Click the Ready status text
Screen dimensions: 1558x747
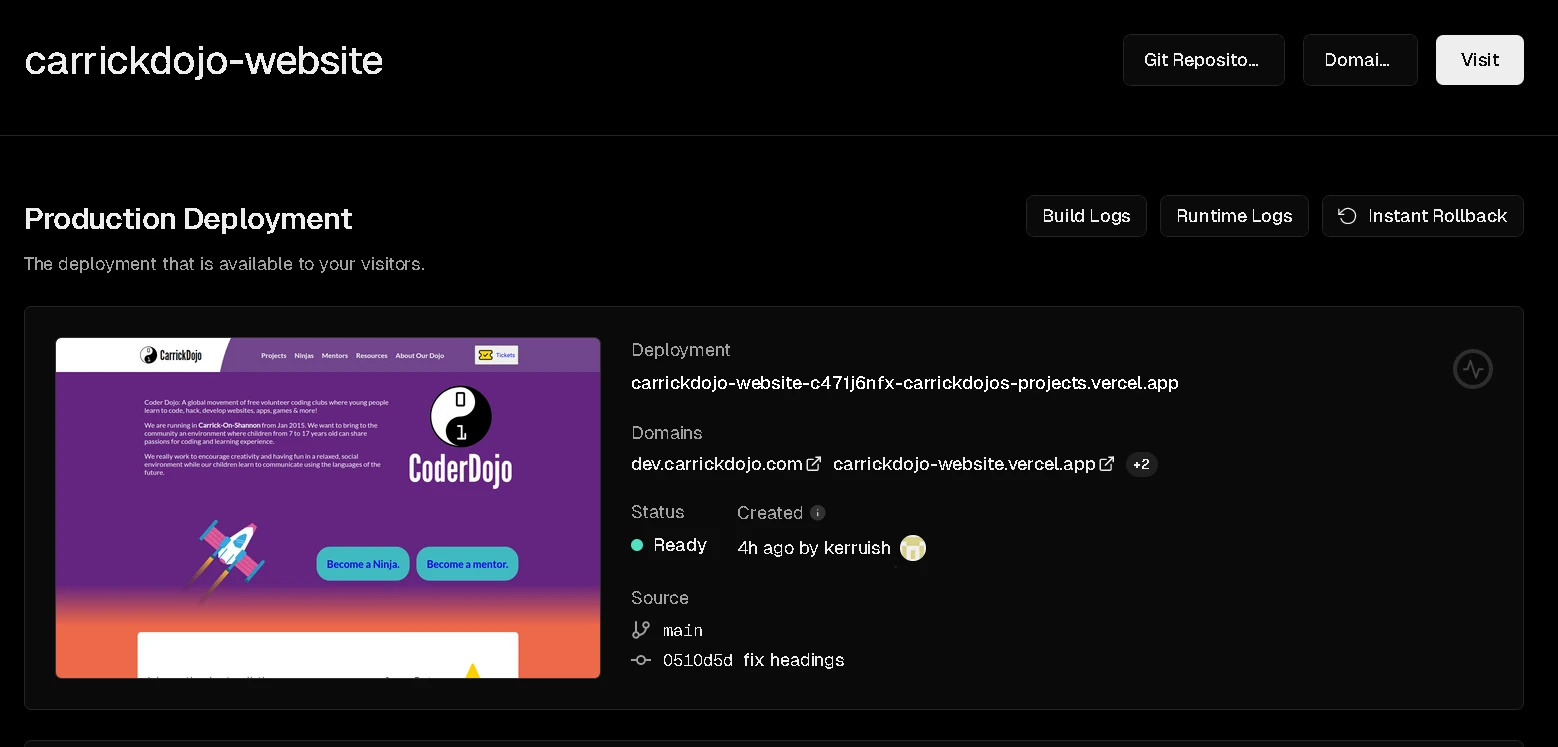point(680,545)
